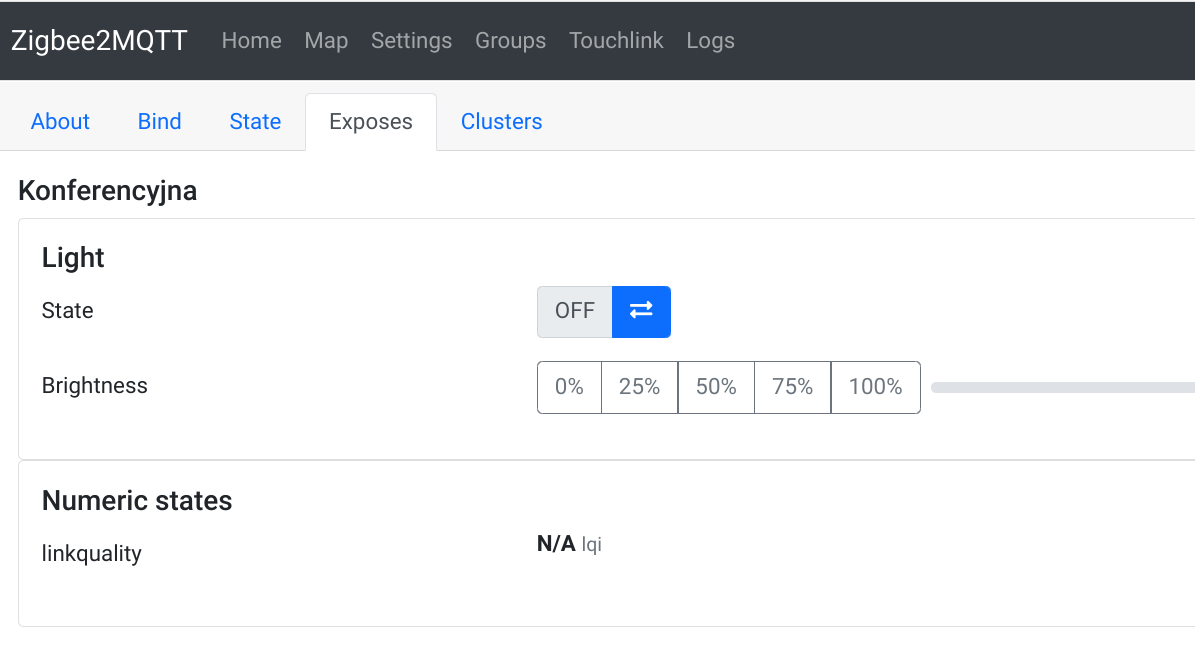Set brightness to 75%

[x=792, y=387]
